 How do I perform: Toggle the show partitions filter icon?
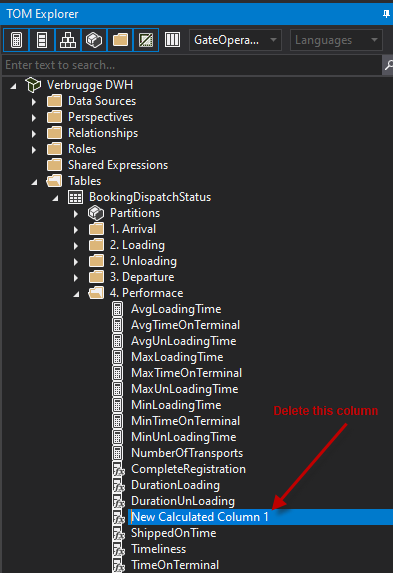[x=94, y=40]
